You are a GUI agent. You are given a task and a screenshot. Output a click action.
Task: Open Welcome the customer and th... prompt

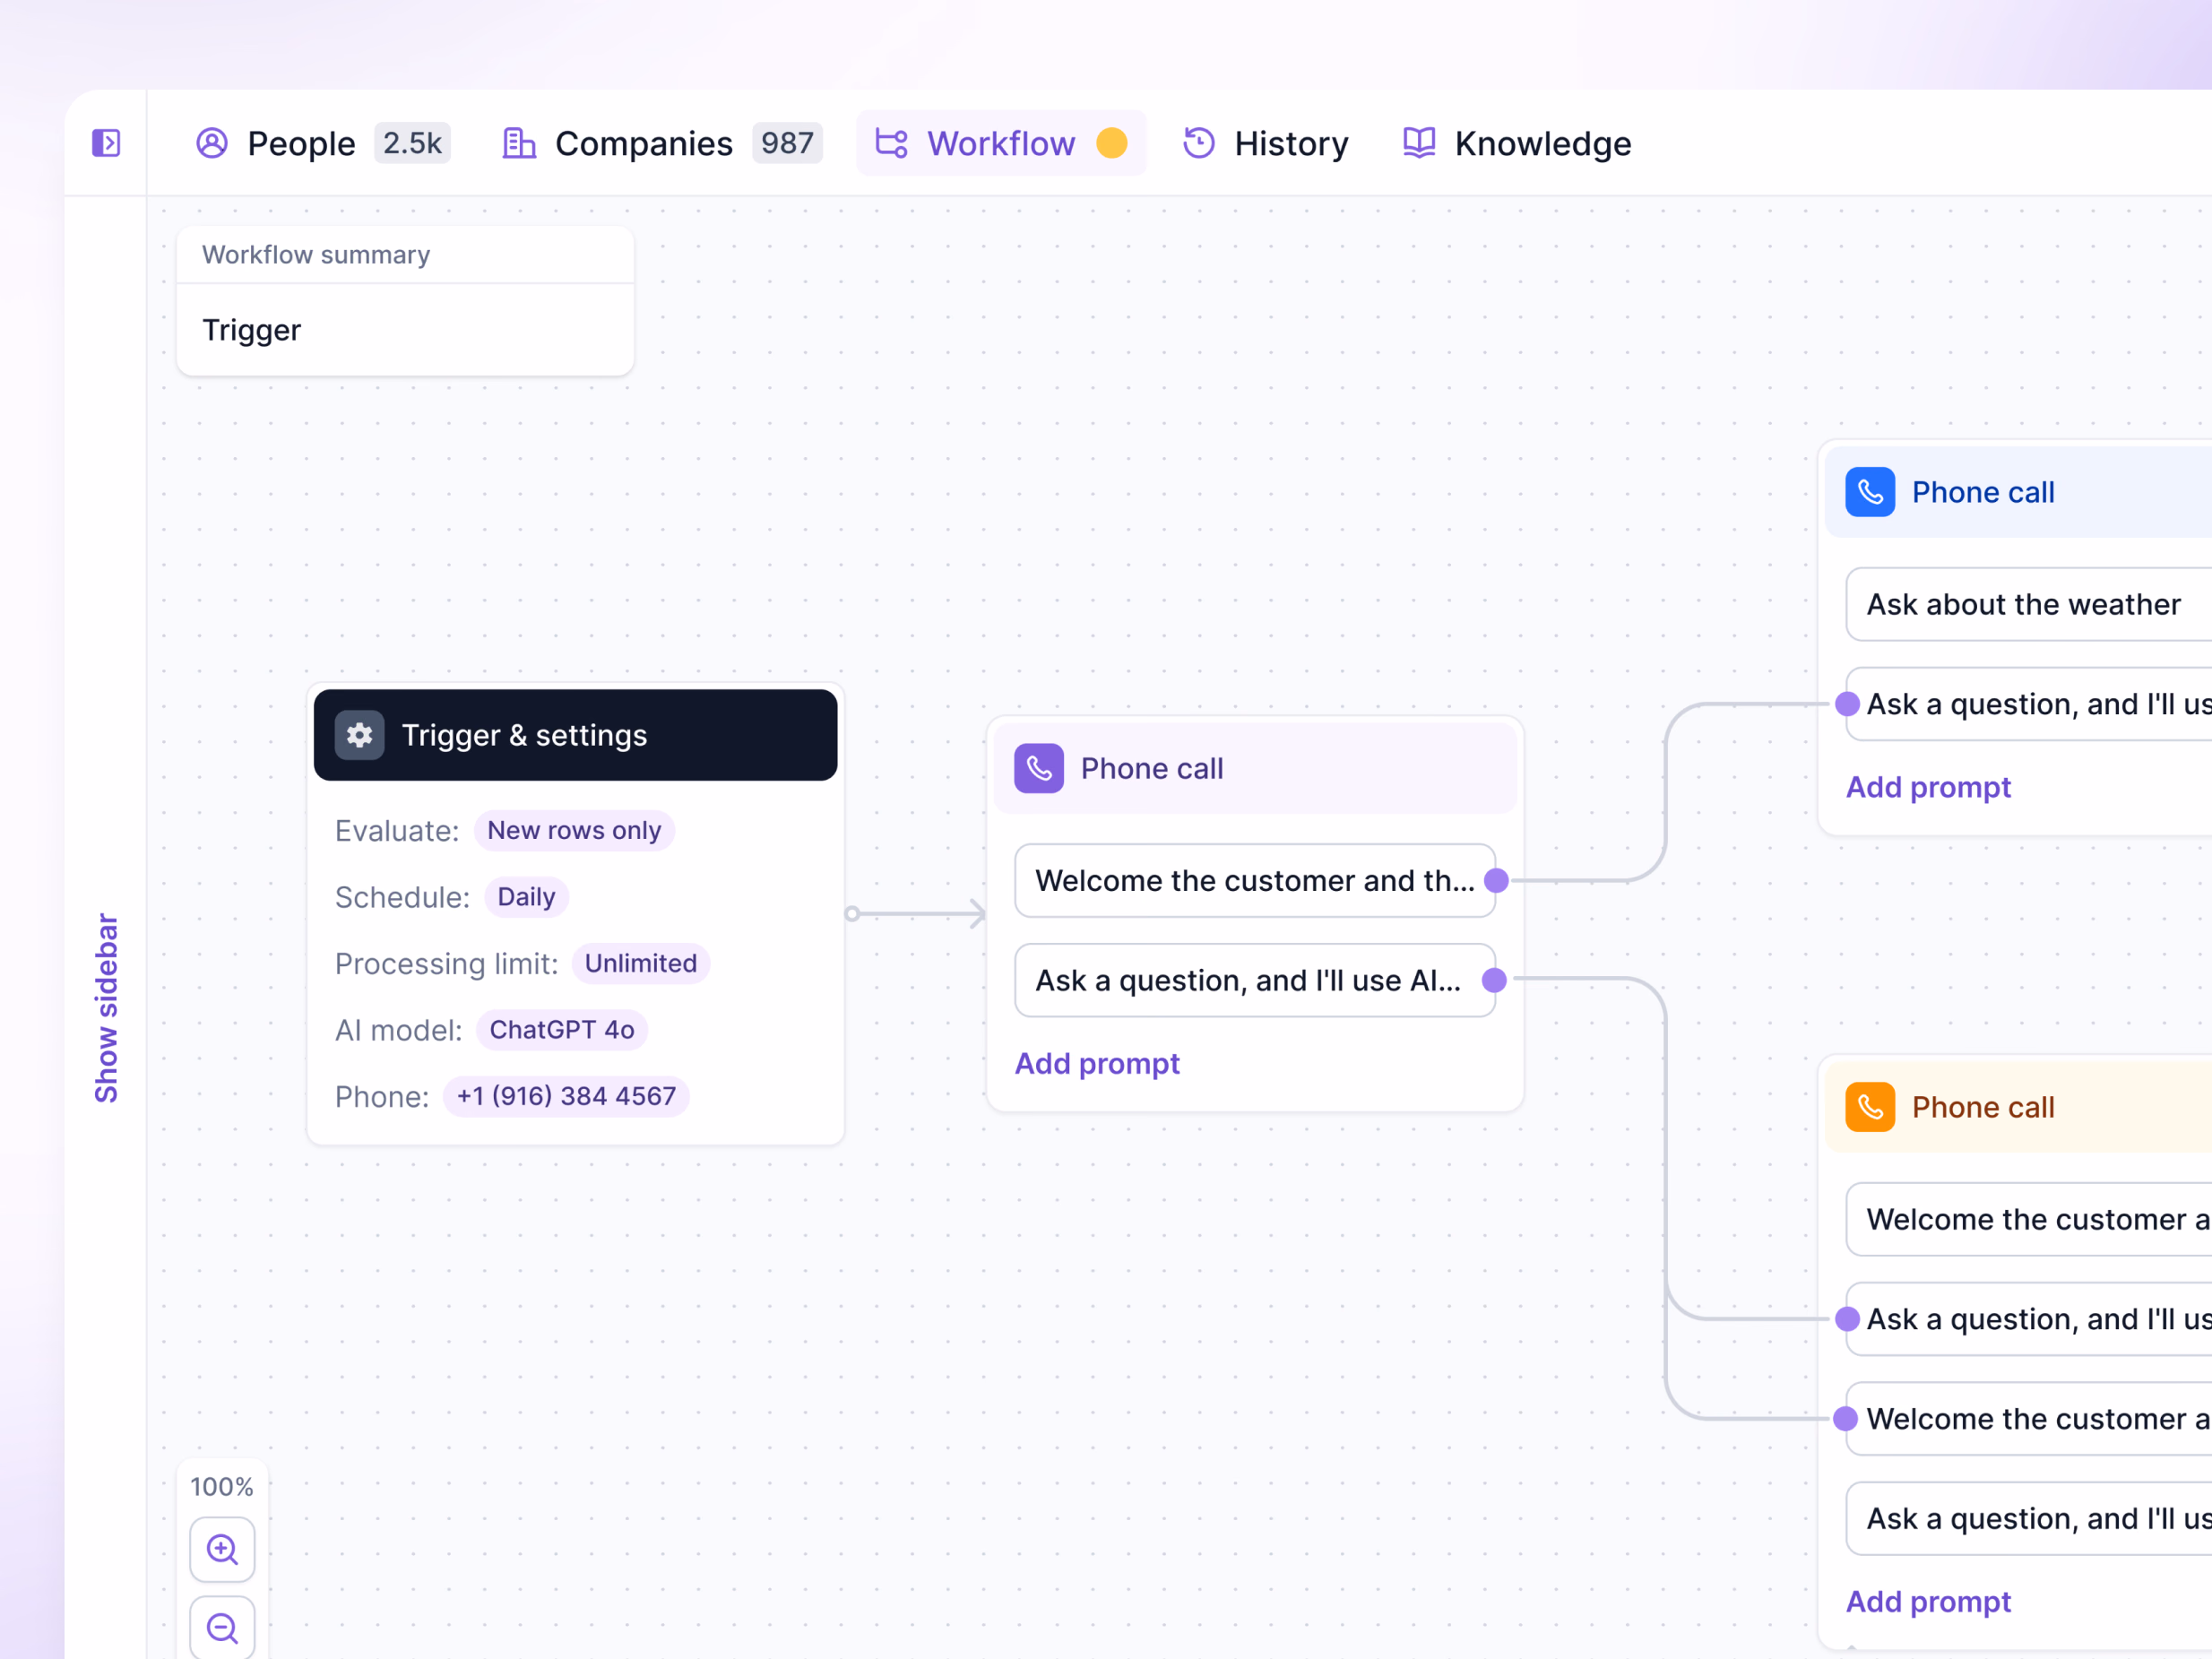pyautogui.click(x=1255, y=880)
